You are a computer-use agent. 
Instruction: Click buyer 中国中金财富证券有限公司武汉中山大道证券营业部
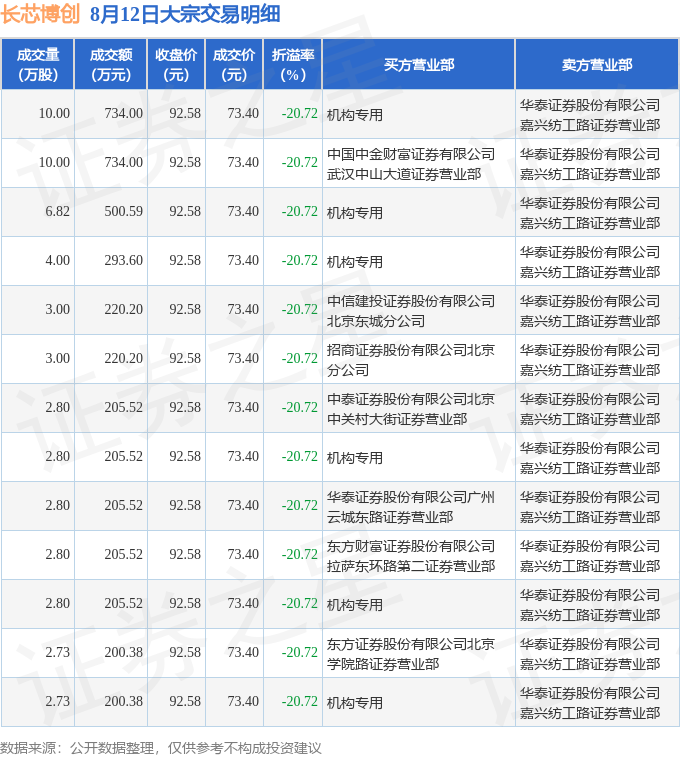pyautogui.click(x=411, y=164)
